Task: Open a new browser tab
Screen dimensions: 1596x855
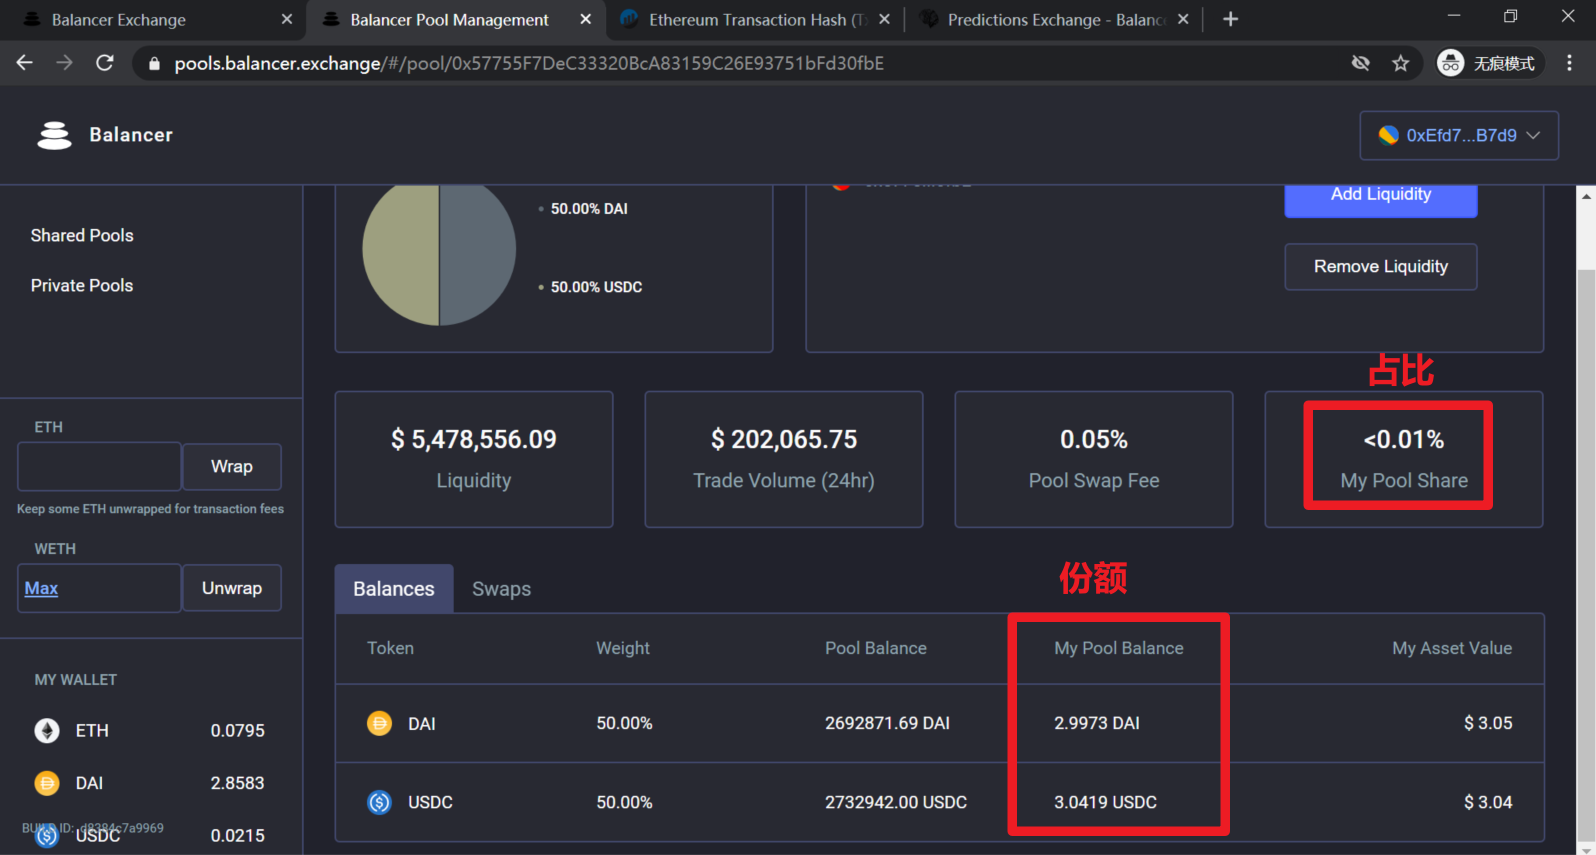Action: coord(1230,19)
